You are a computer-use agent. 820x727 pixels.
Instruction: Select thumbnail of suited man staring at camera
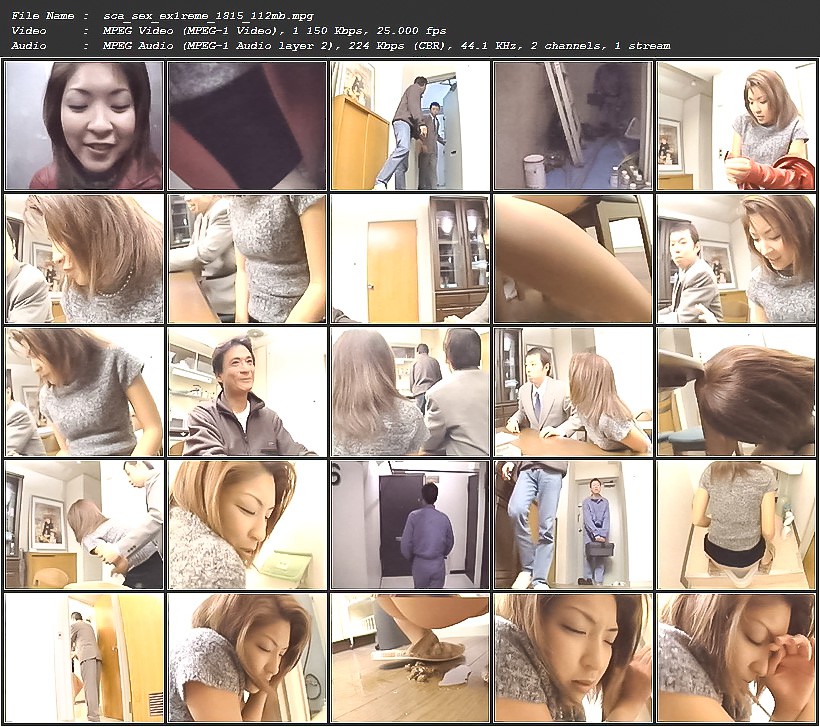point(737,259)
